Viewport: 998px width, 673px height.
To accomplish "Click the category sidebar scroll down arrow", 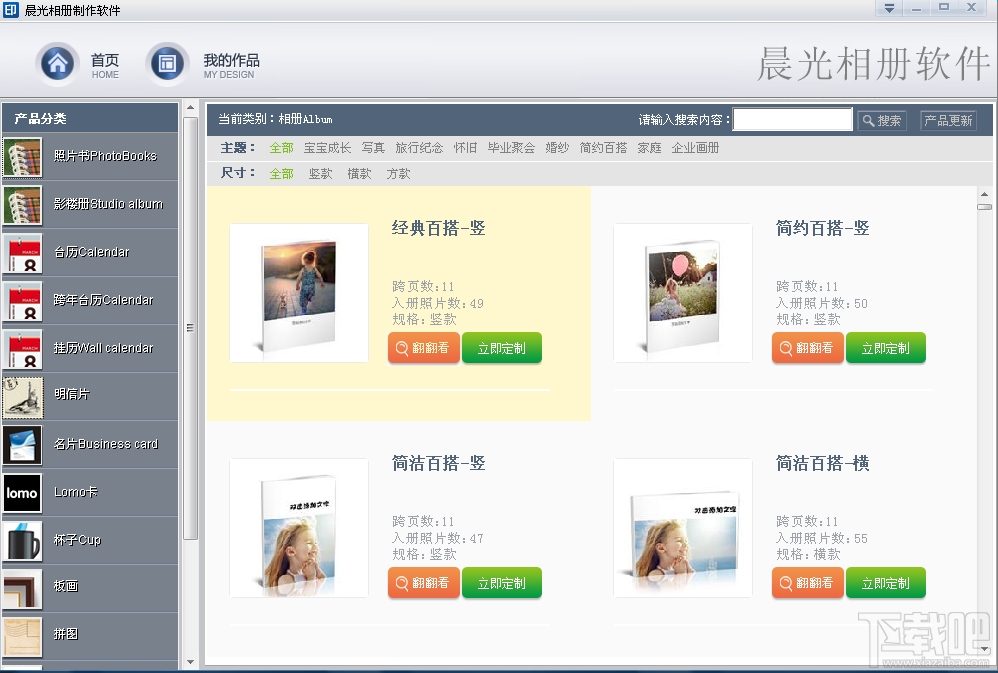I will pos(190,662).
